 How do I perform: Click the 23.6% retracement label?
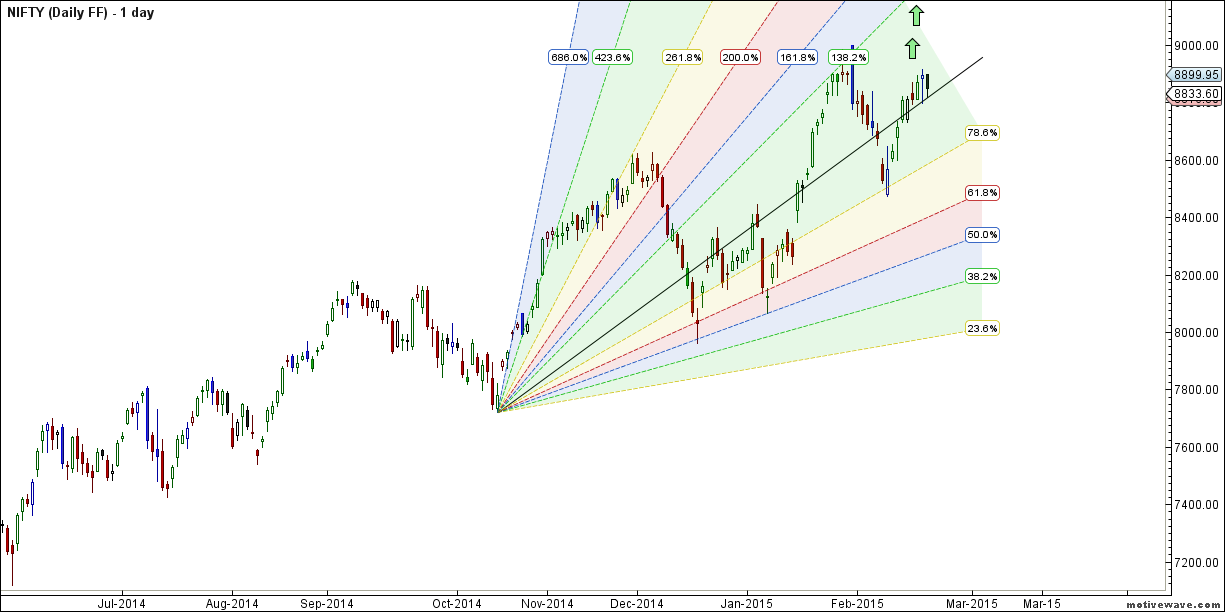pos(982,328)
